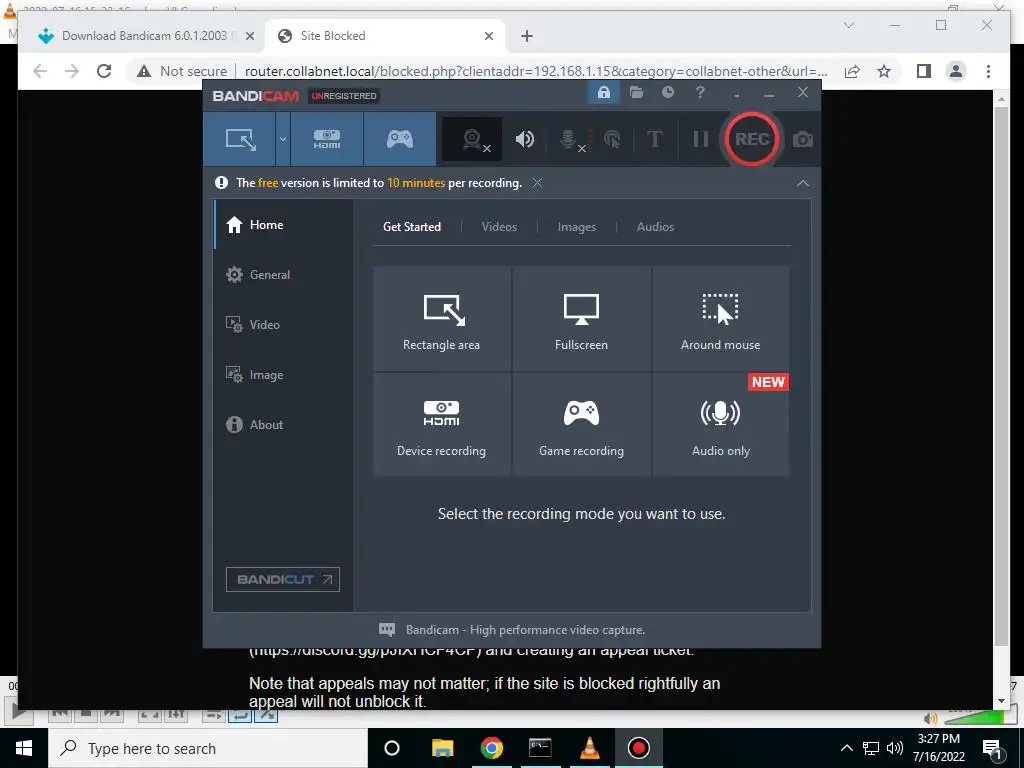Toggle the text overlay T icon
The height and width of the screenshot is (768, 1024).
[654, 139]
